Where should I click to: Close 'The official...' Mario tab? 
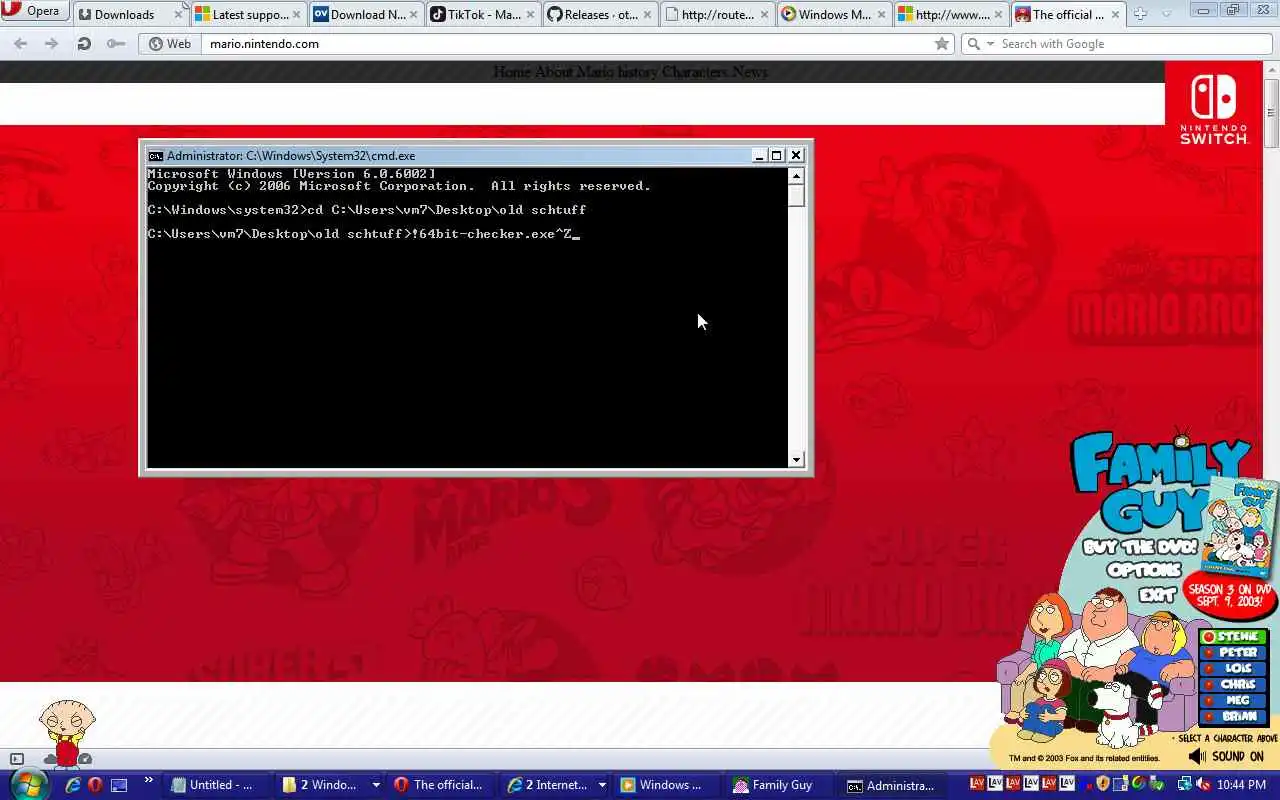click(x=1115, y=15)
